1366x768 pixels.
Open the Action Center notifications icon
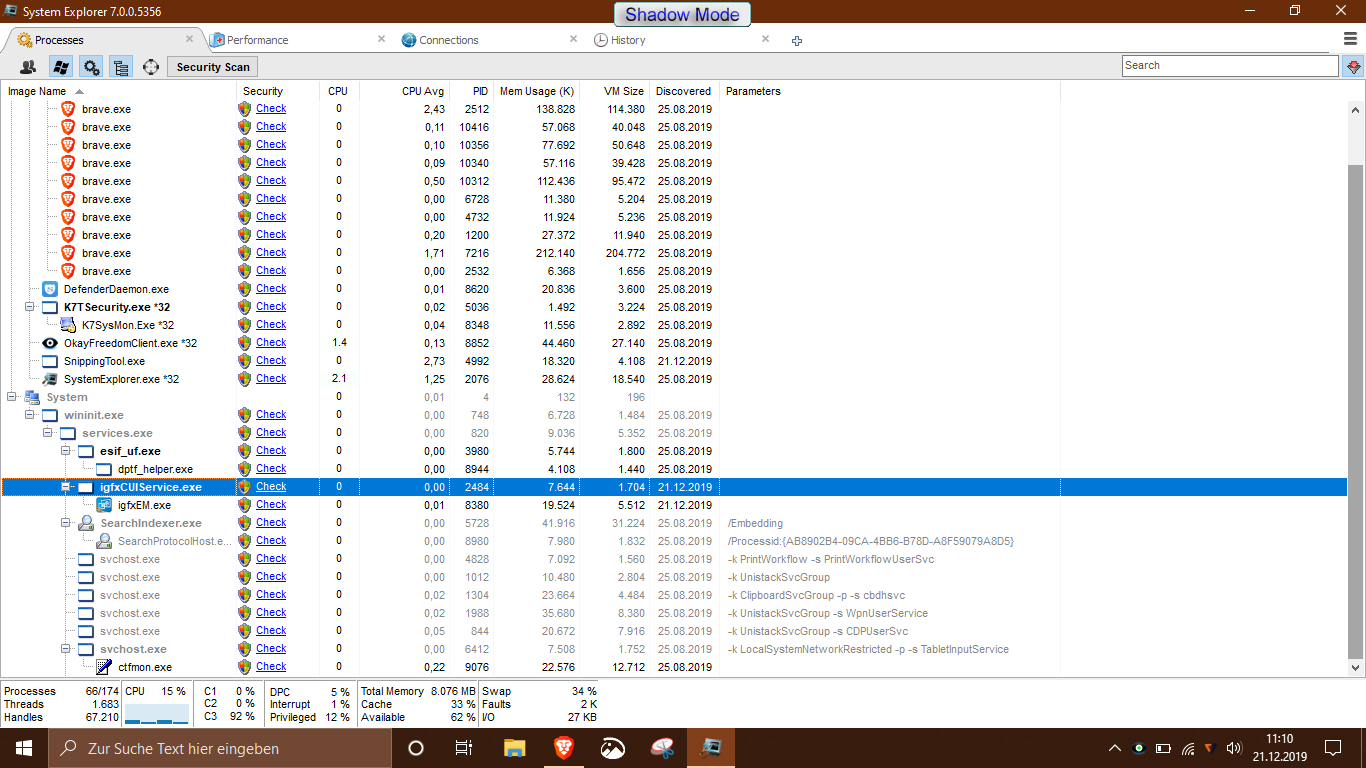tap(1333, 748)
